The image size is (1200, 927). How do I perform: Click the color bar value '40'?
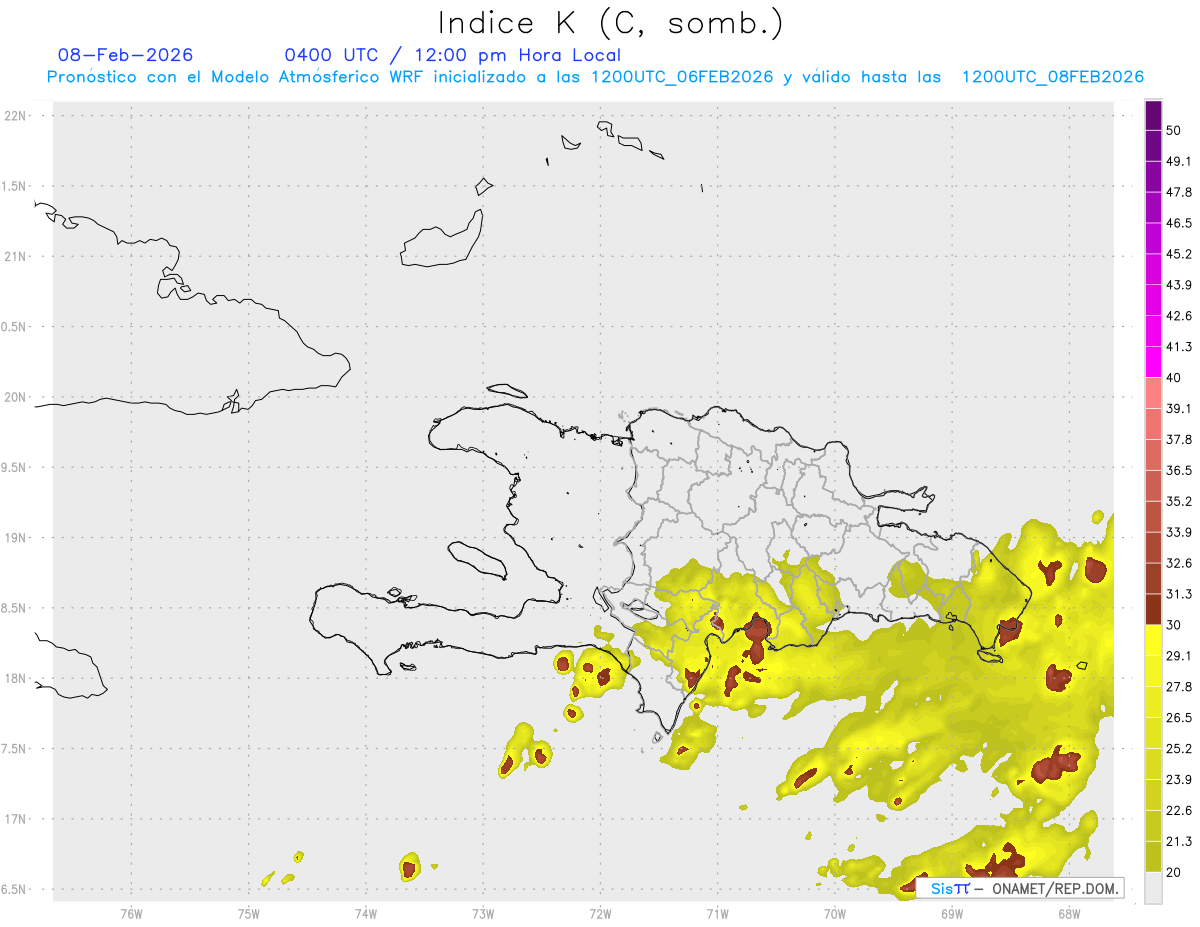(x=1174, y=378)
